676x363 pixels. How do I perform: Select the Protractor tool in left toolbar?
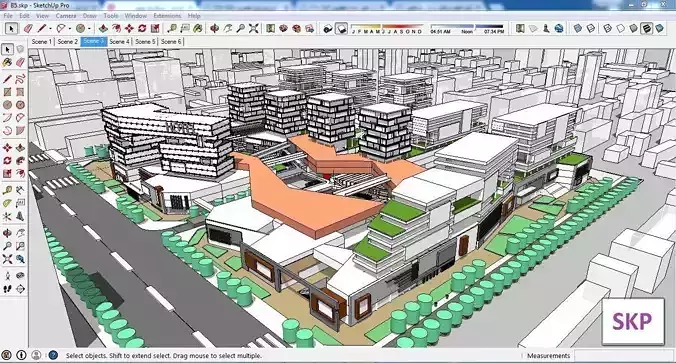[x=7, y=203]
